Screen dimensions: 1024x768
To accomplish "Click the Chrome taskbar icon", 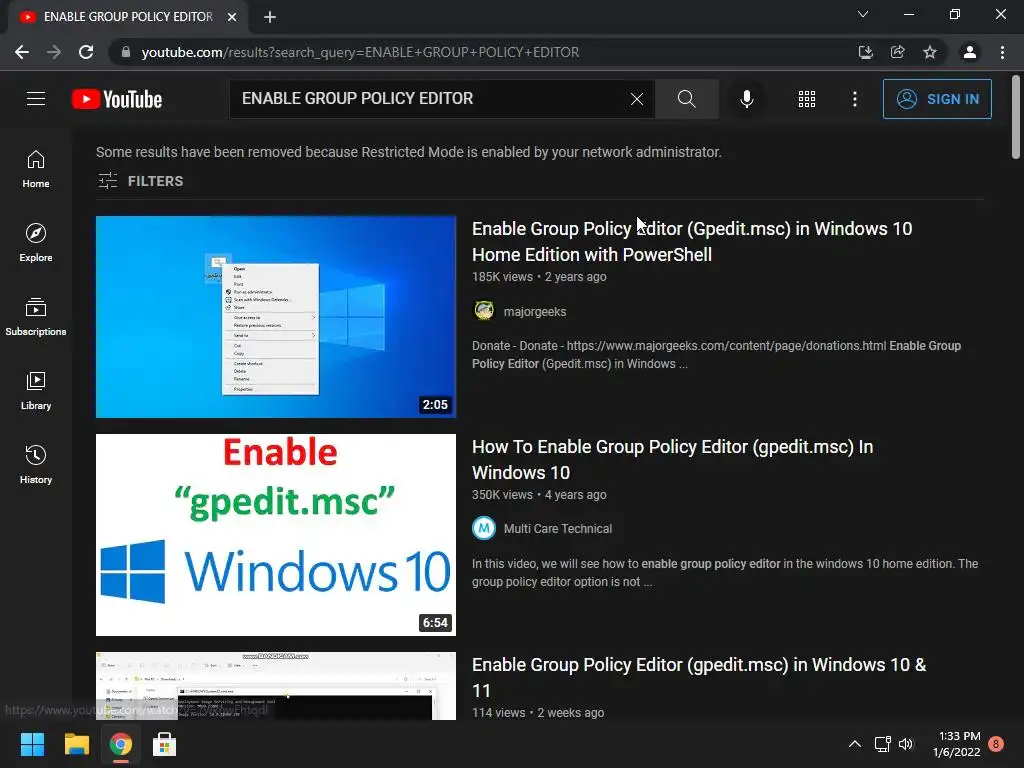I will (x=120, y=744).
